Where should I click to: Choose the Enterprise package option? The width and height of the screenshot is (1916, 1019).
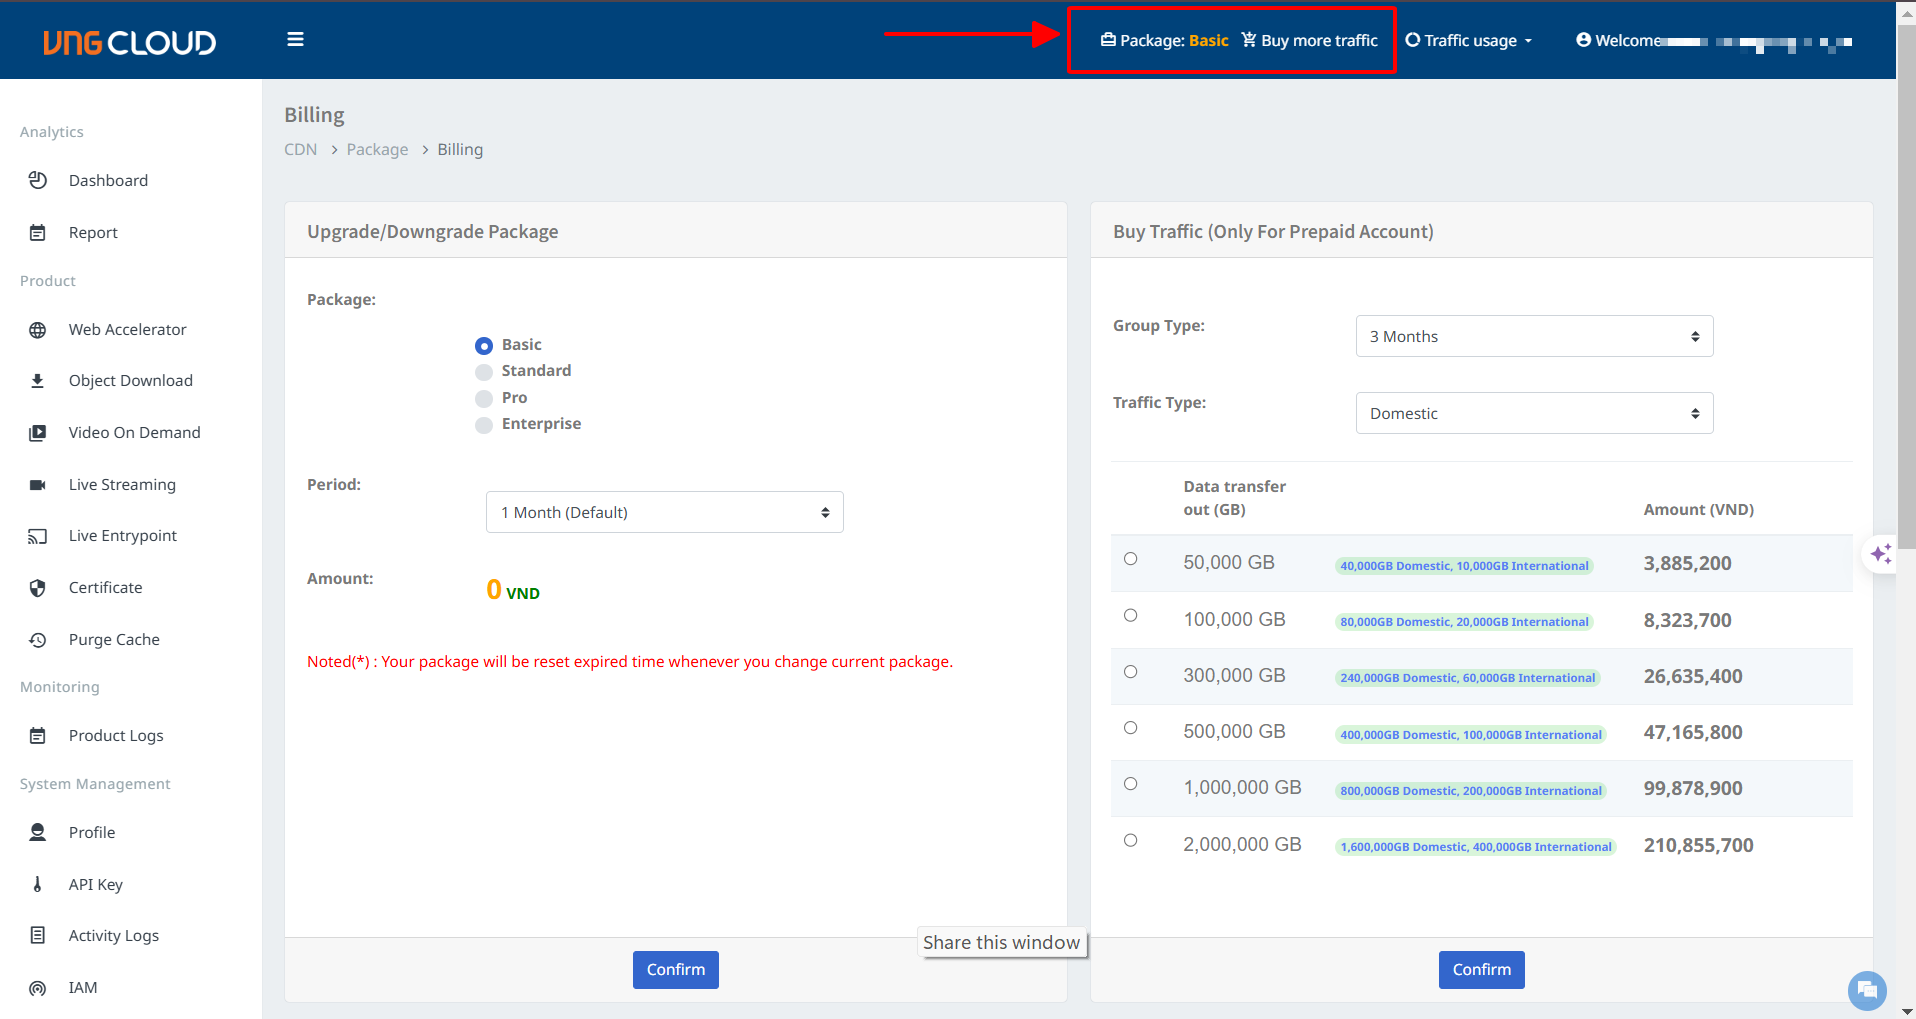click(x=484, y=425)
